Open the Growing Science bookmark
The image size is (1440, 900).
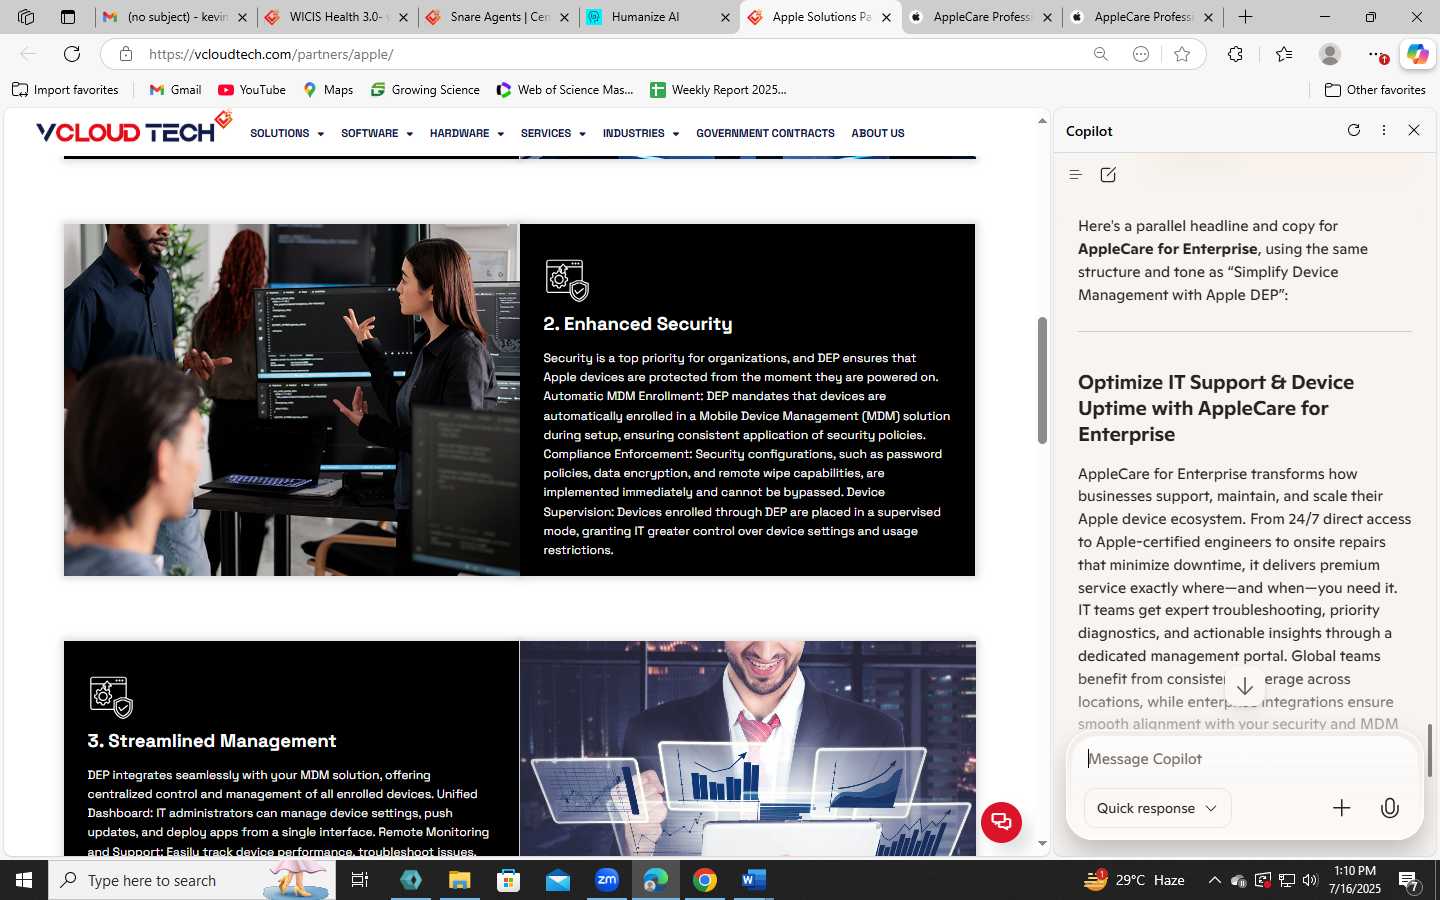pos(425,90)
